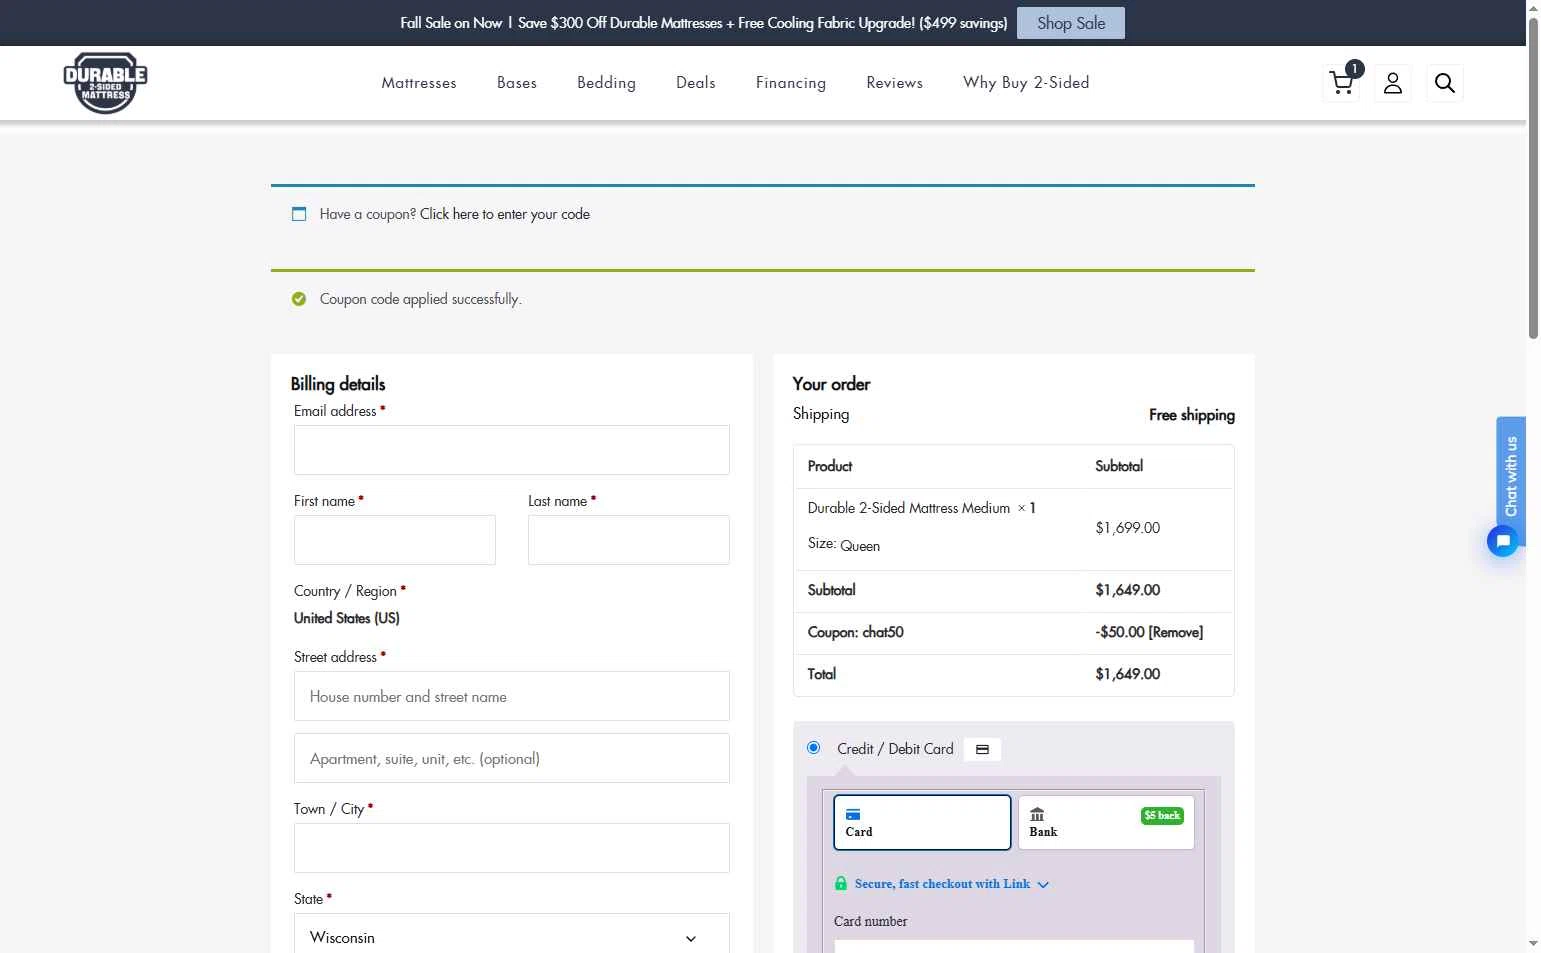This screenshot has height=953, width=1541.
Task: Click the '$5 back' badge on Bank
Action: pyautogui.click(x=1162, y=816)
